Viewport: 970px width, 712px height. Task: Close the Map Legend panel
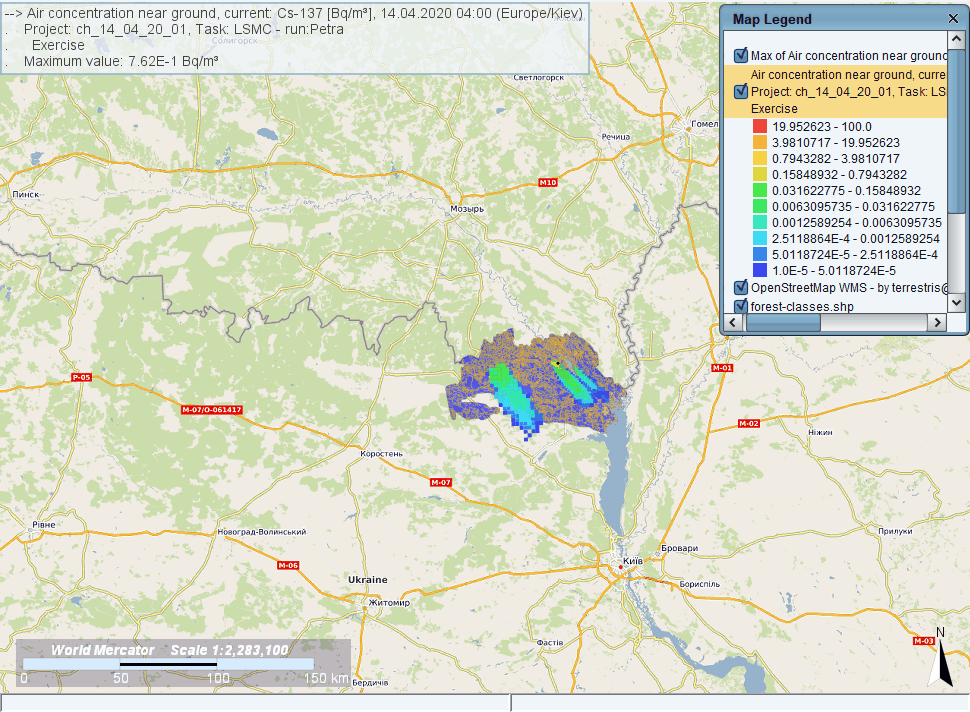[952, 19]
